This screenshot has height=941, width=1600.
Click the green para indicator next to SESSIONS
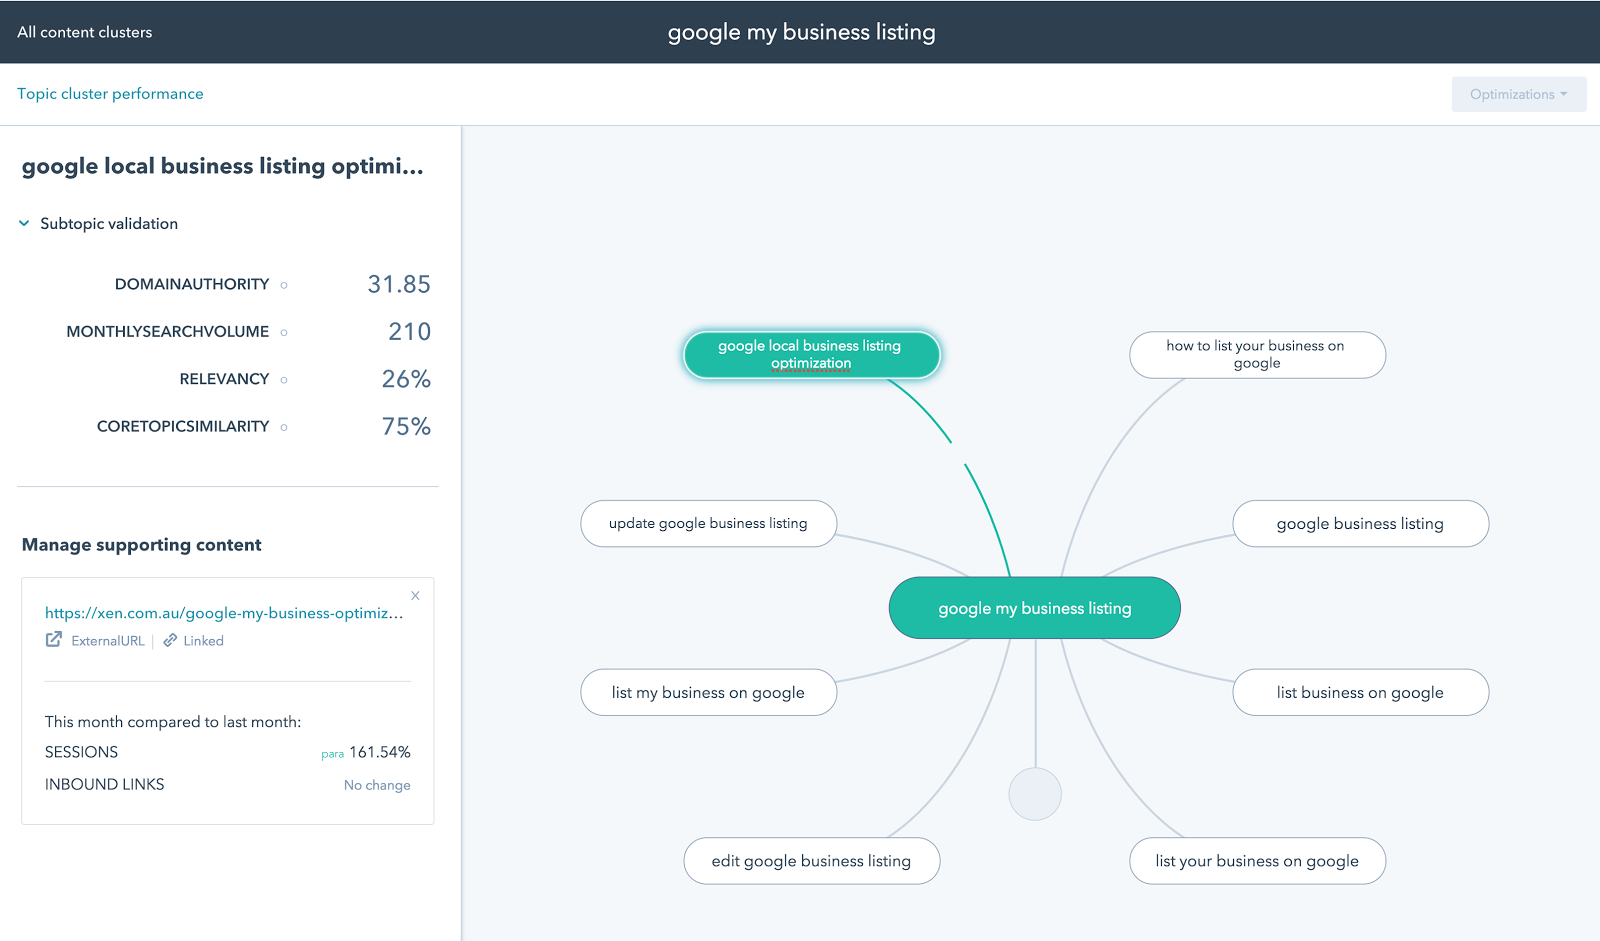(x=332, y=752)
